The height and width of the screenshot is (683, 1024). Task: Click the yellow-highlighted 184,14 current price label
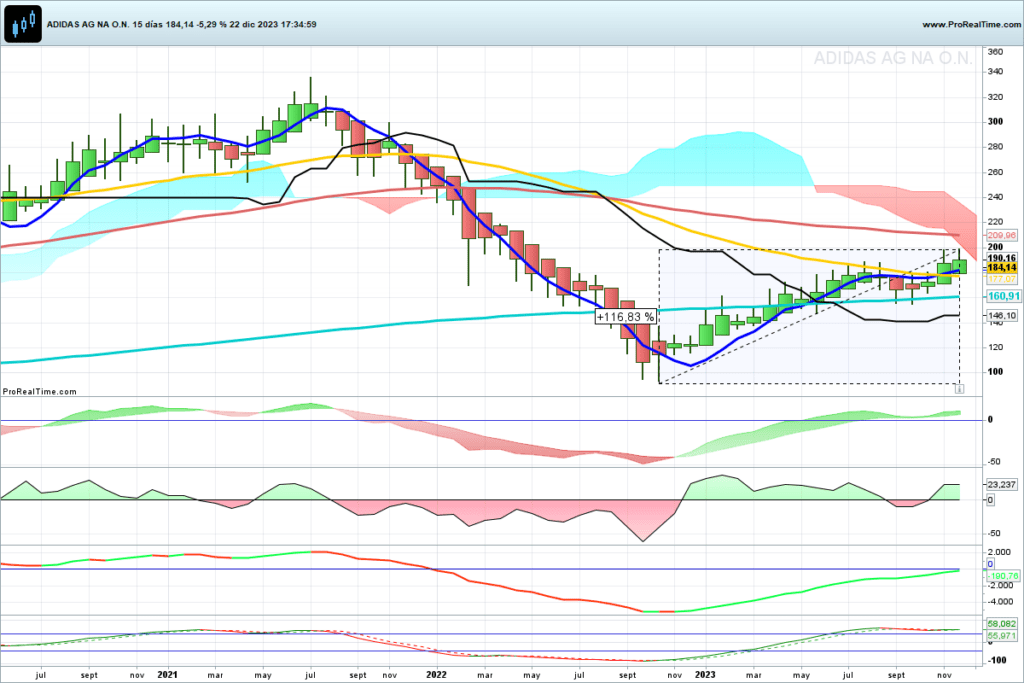coord(1002,268)
